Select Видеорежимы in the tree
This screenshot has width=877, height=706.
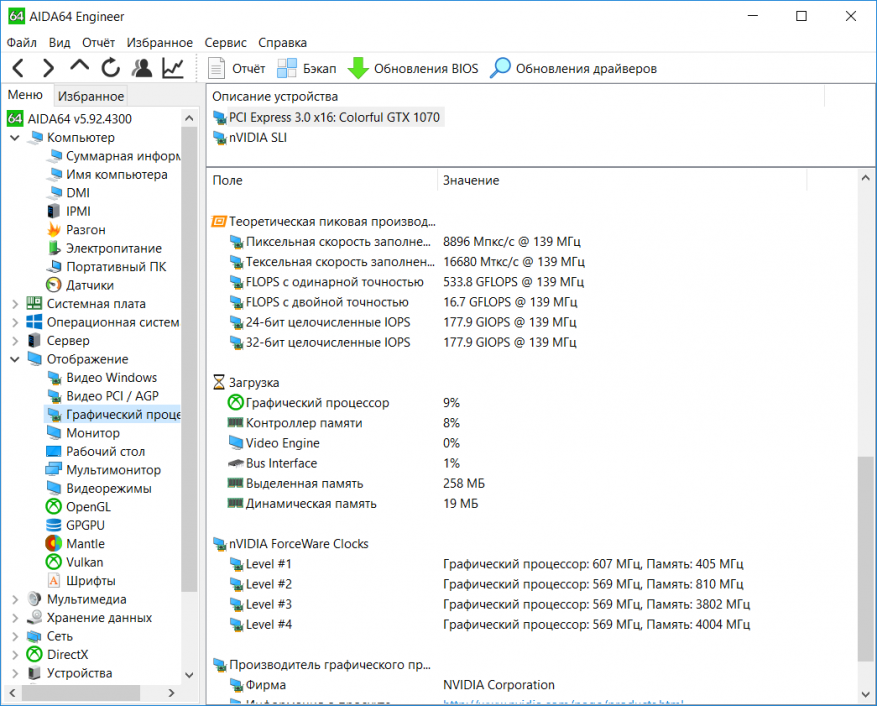[x=99, y=488]
